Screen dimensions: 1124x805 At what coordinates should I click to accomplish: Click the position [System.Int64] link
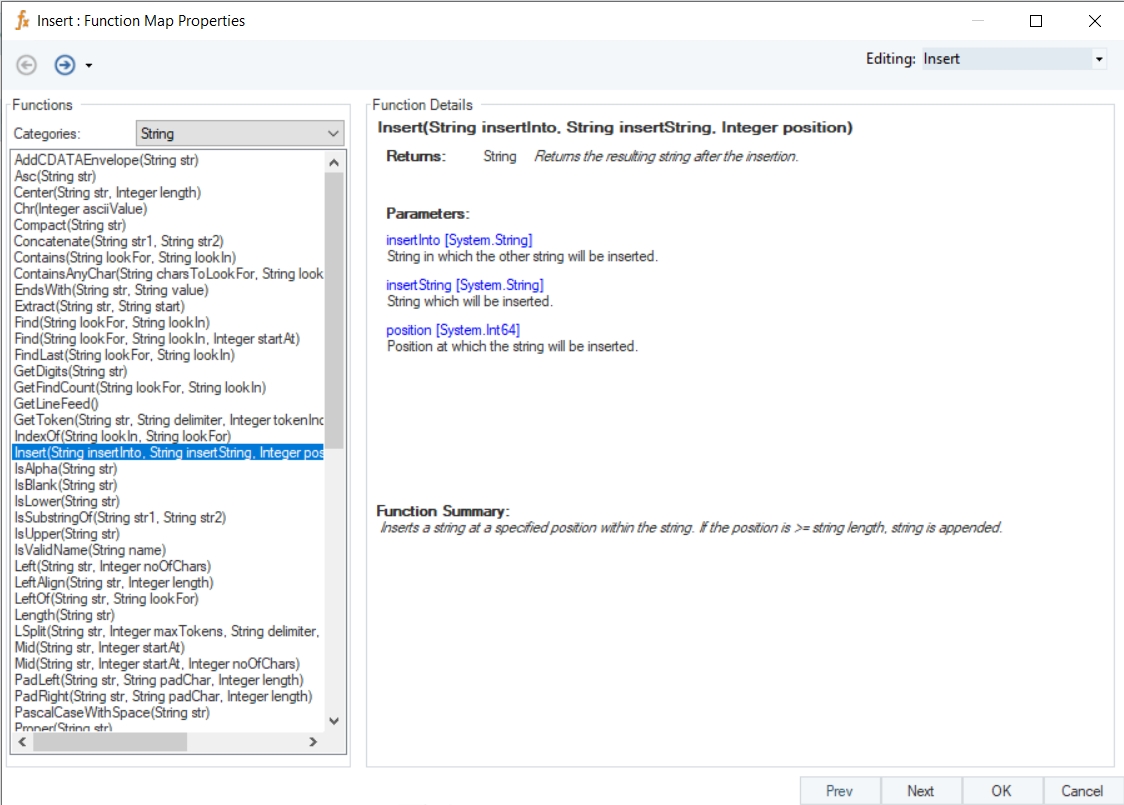453,330
